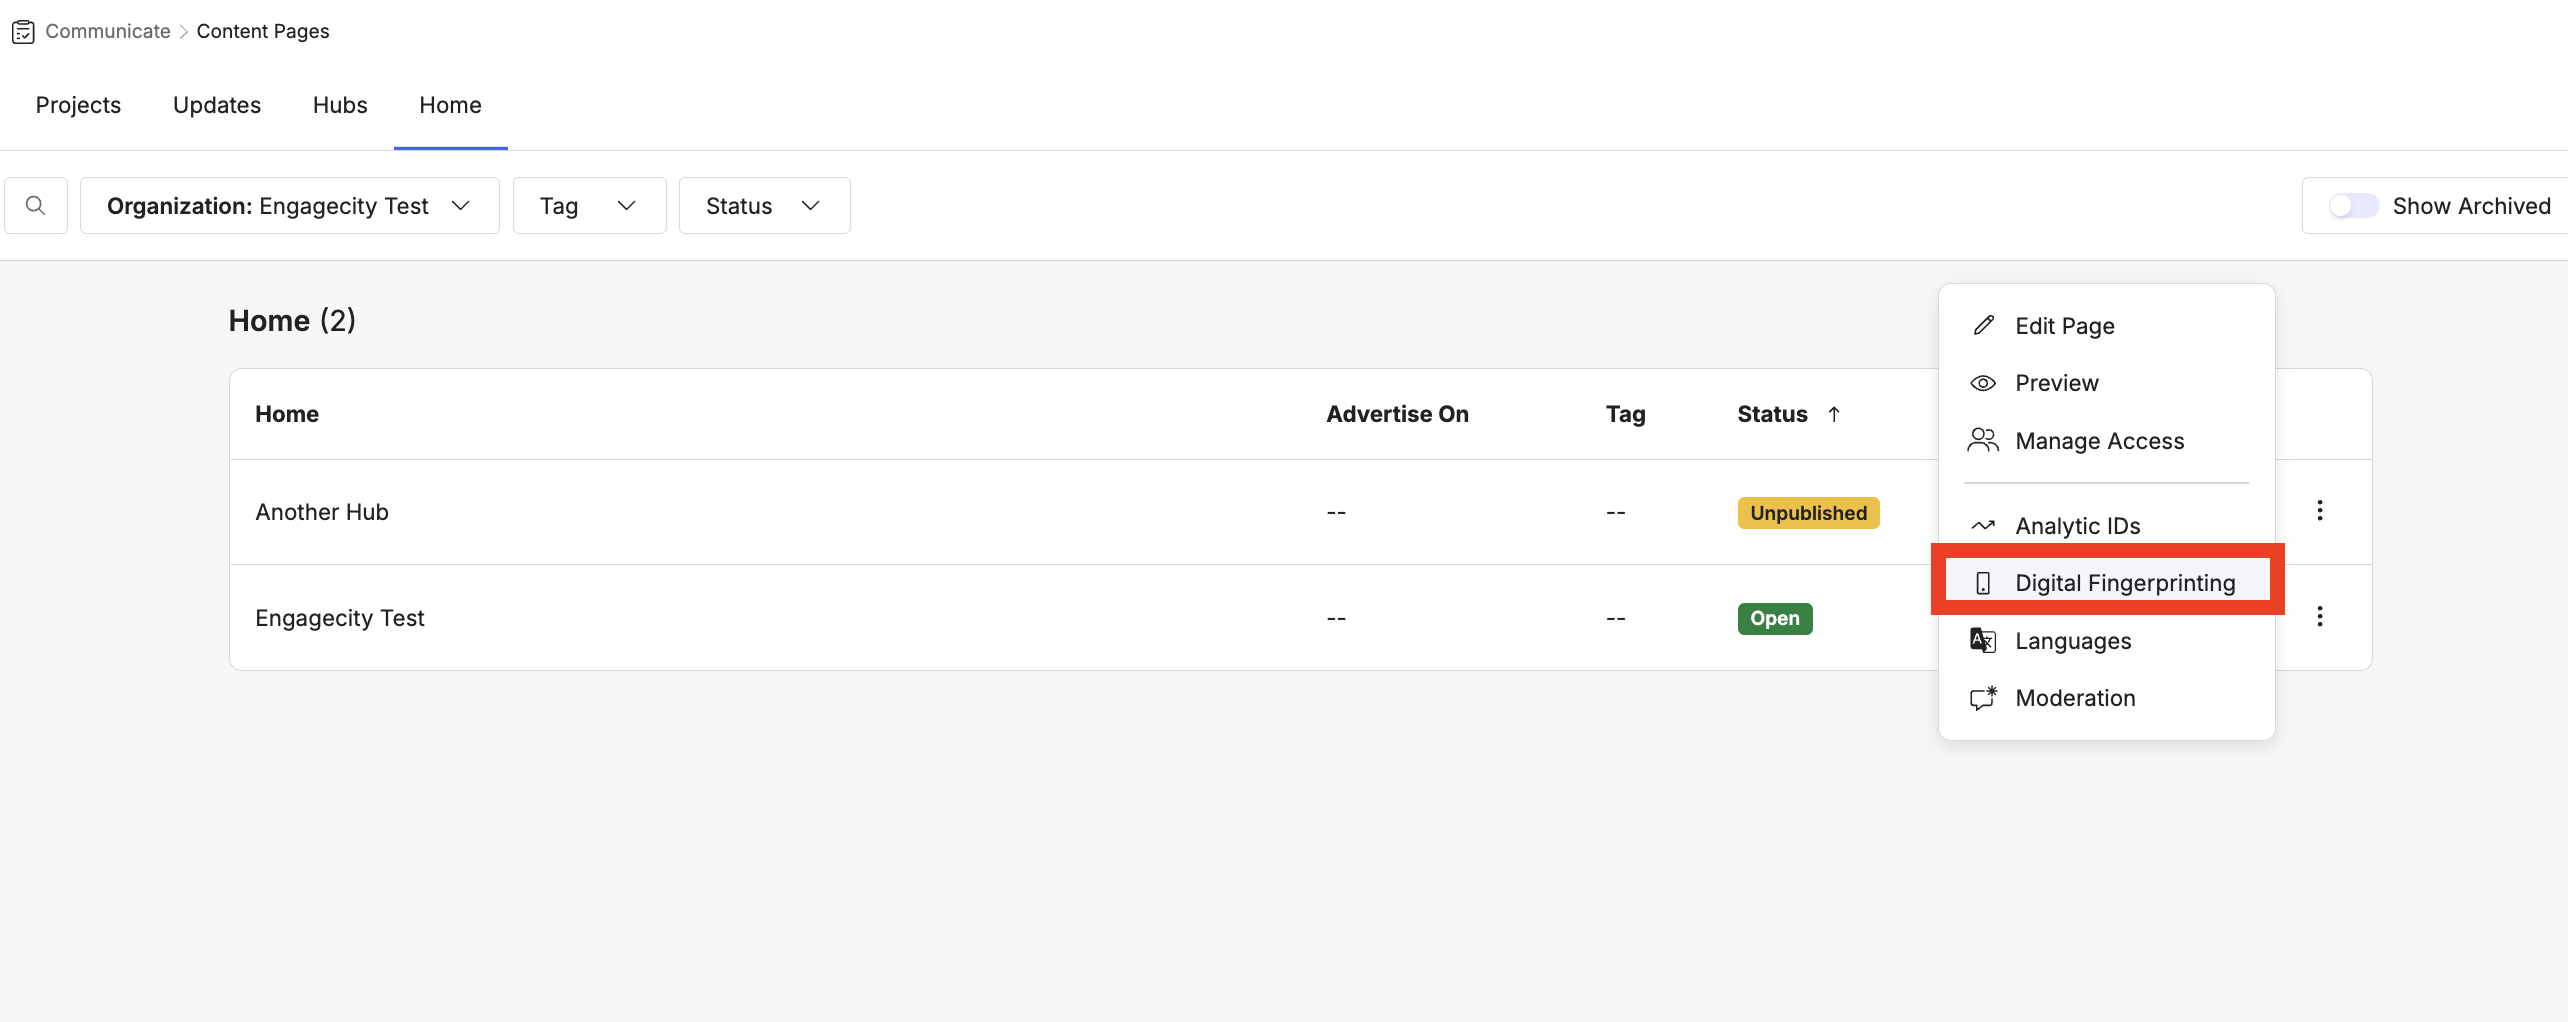This screenshot has width=2568, height=1022.
Task: Select Edit Page from the context menu
Action: click(2064, 326)
